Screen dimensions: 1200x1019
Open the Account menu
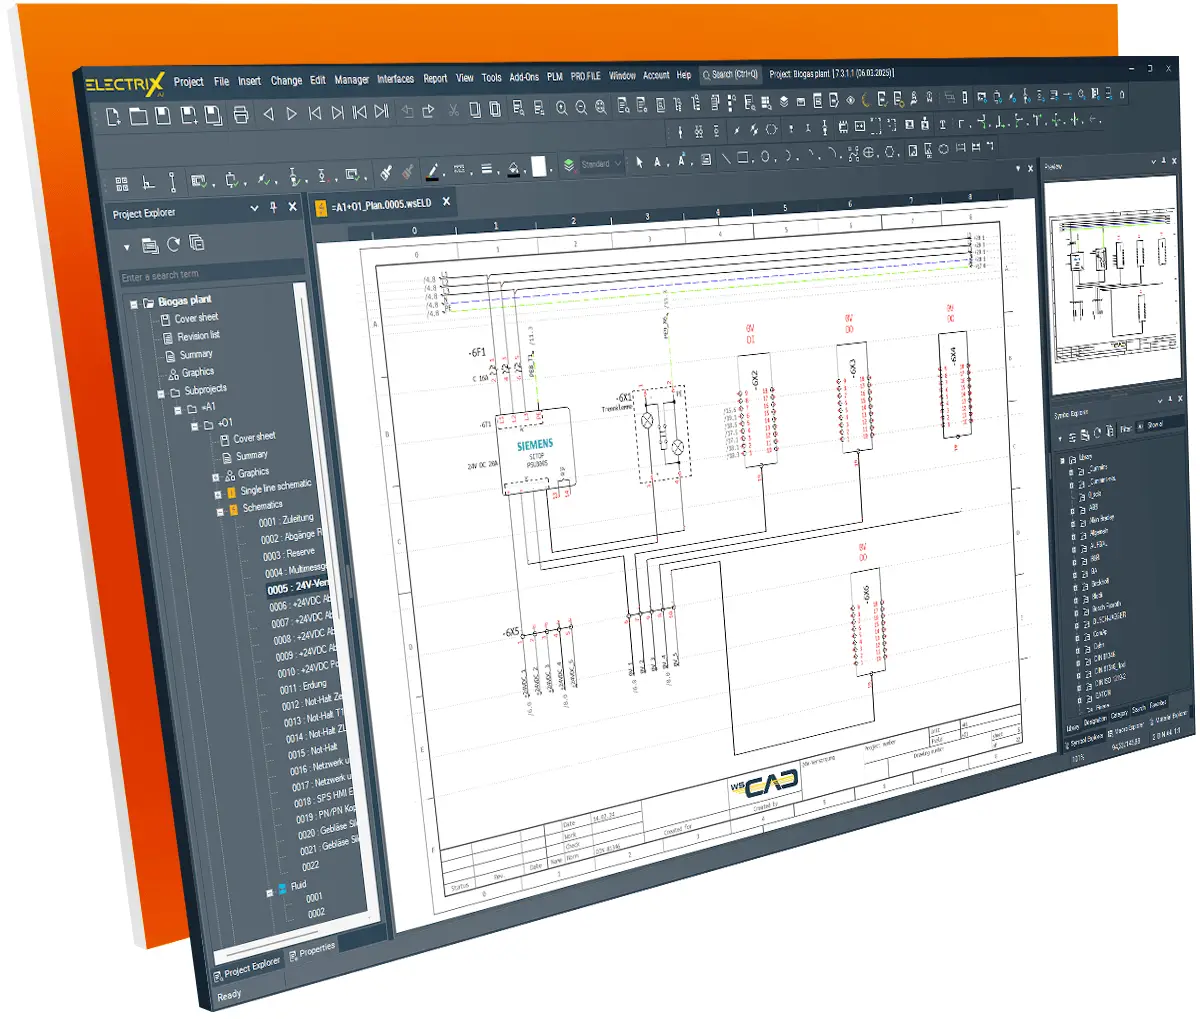(x=656, y=75)
